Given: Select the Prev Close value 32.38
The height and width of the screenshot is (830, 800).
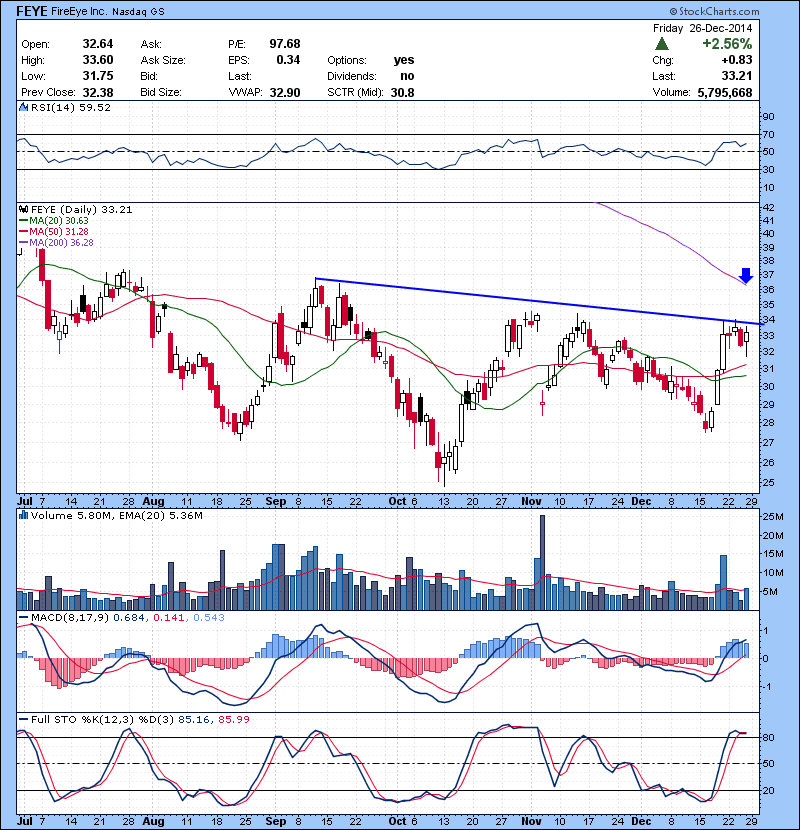Looking at the screenshot, I should pyautogui.click(x=97, y=92).
